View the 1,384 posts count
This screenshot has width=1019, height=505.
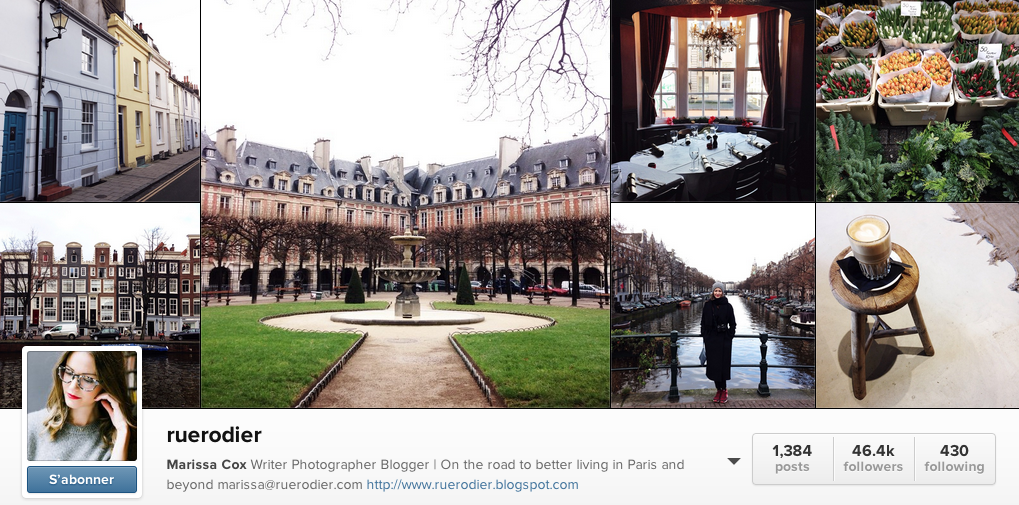(x=792, y=458)
